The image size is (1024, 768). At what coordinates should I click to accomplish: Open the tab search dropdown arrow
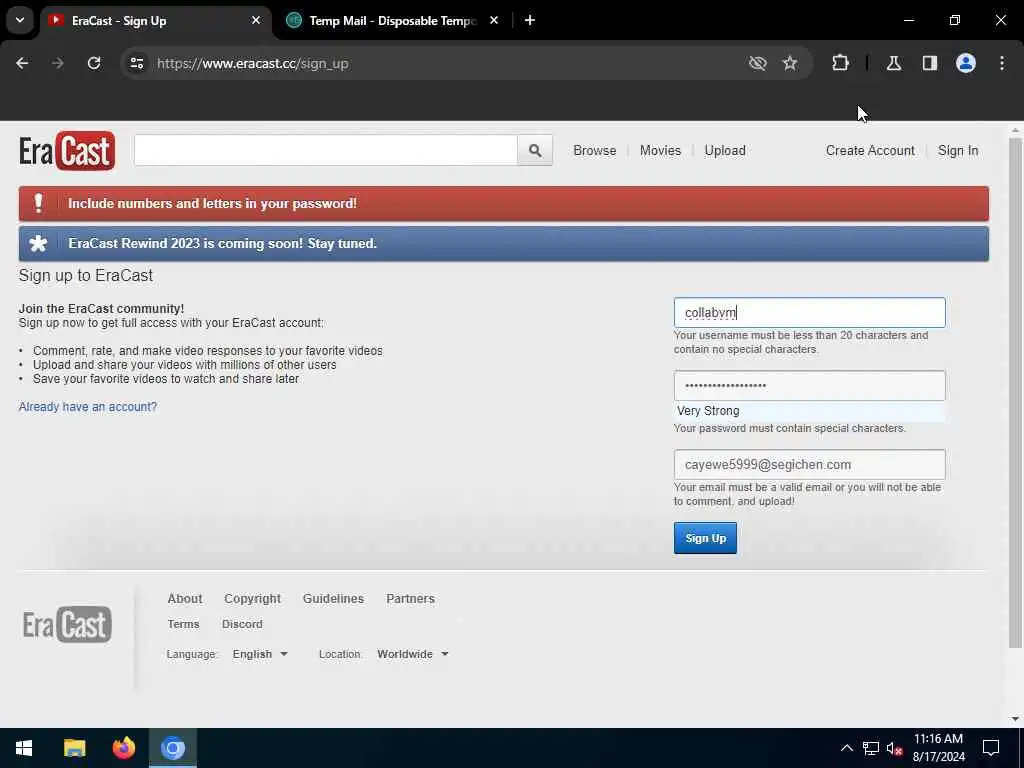[x=20, y=20]
